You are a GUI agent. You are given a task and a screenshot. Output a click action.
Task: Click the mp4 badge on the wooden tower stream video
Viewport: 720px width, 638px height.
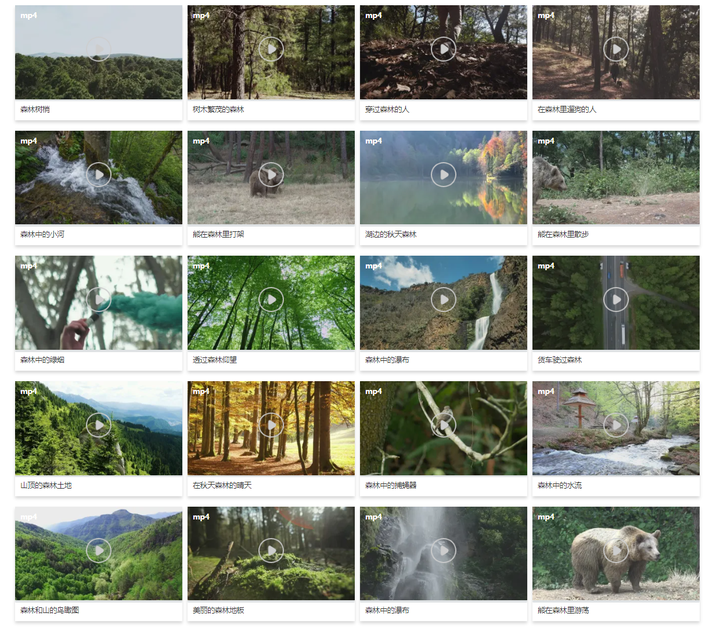click(x=546, y=391)
